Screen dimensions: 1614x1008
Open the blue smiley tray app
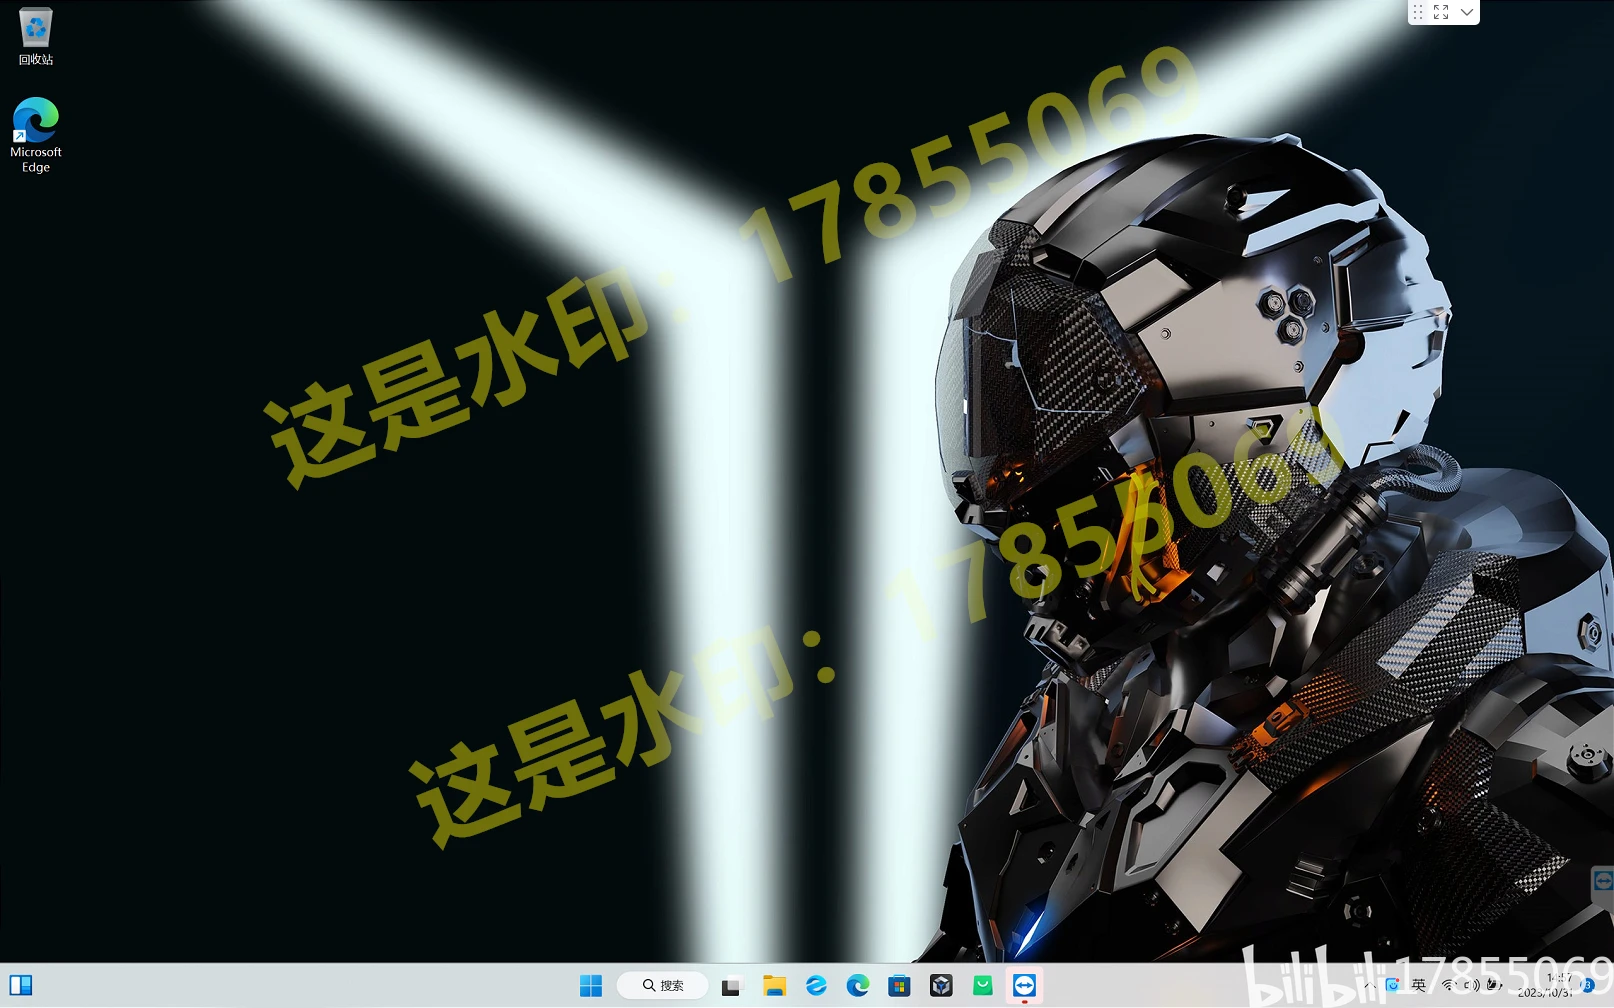point(1392,986)
